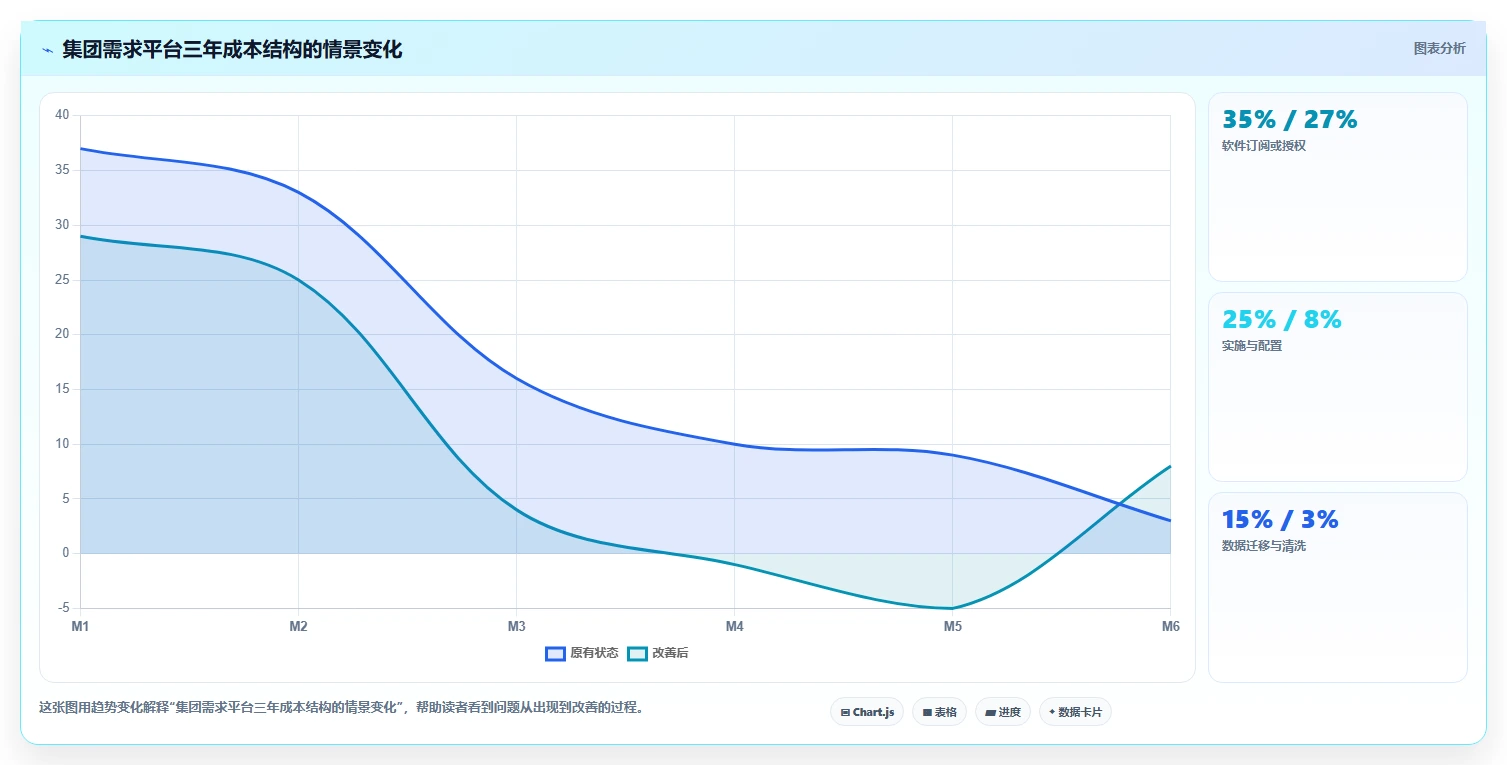Click the M4 x-axis label
This screenshot has width=1507, height=765.
pyautogui.click(x=734, y=627)
